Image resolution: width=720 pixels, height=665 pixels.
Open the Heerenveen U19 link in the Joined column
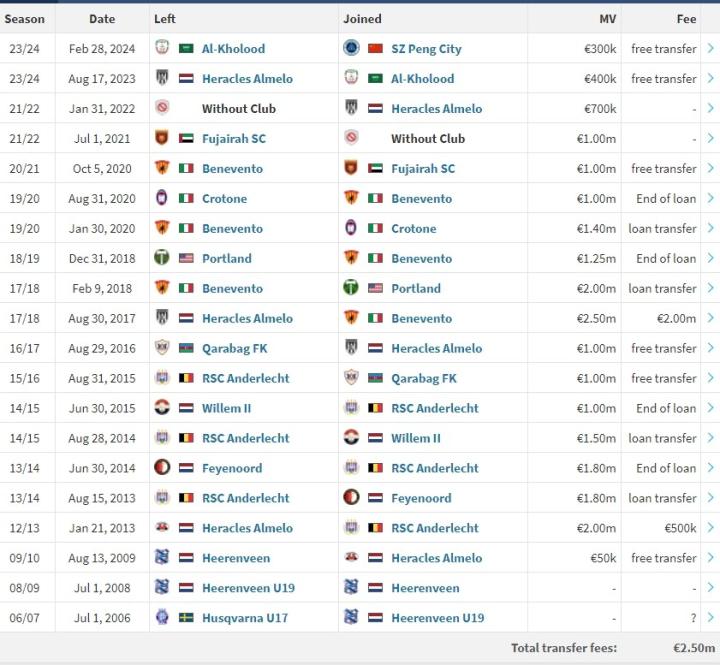pos(438,618)
